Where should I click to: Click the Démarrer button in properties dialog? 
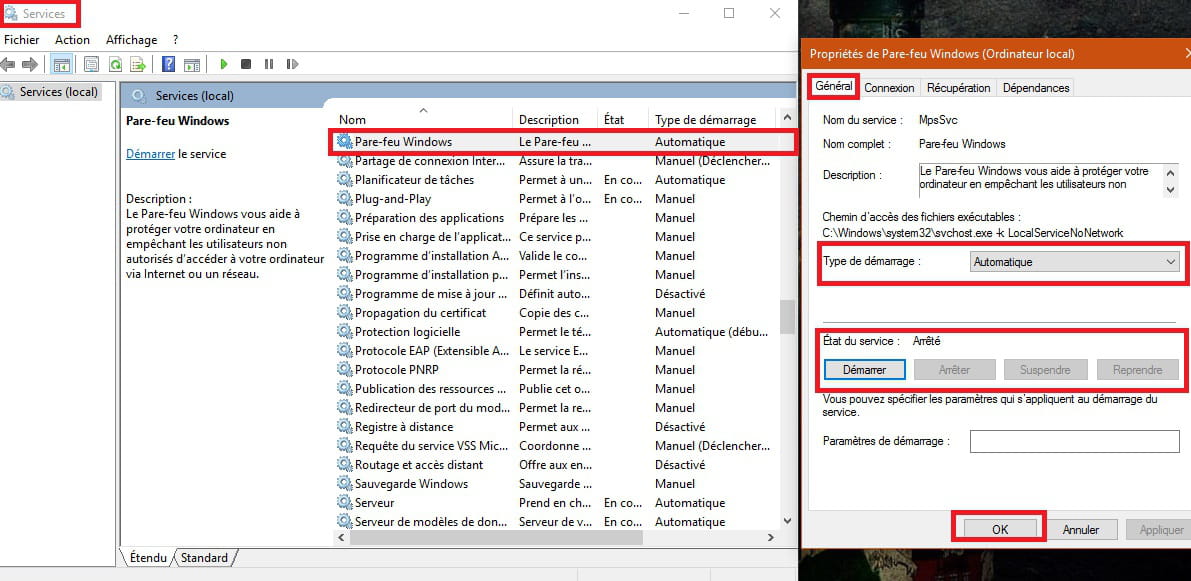864,370
